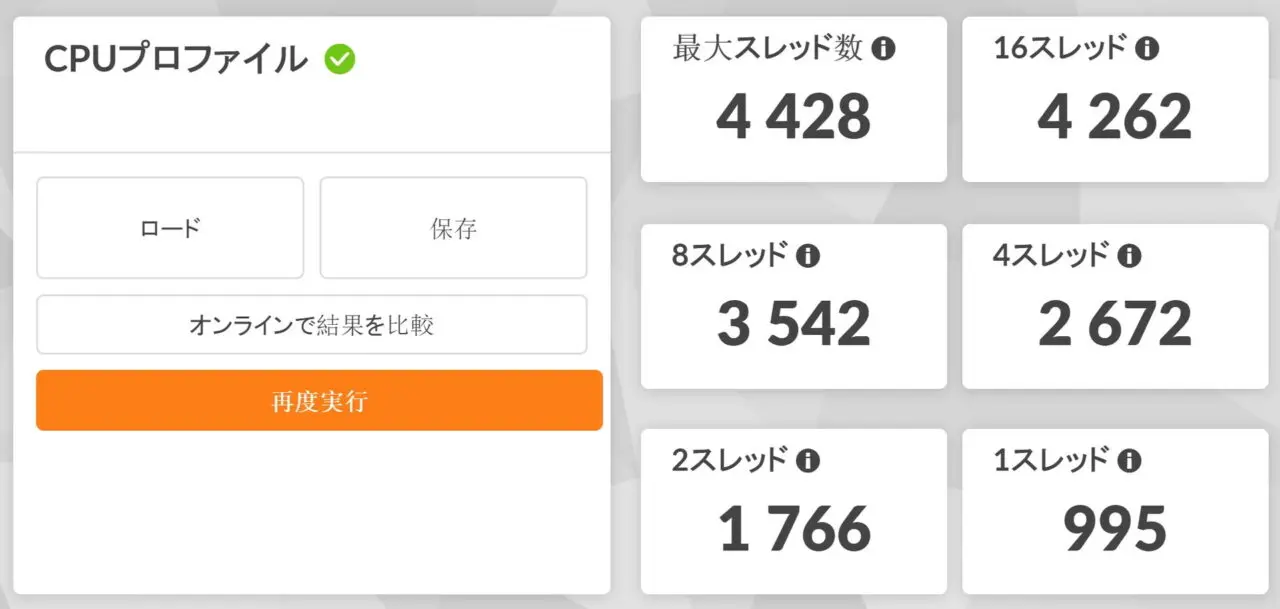Screen dimensions: 1280x609
Task: Click the CPUプロファイル title
Action: pos(176,60)
